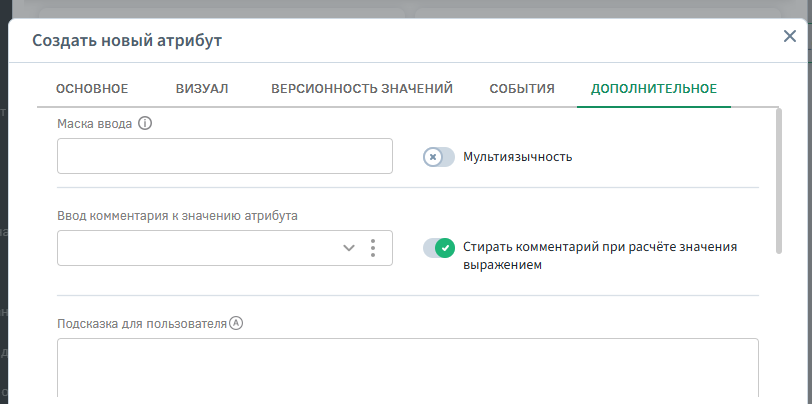Screen dimensions: 812x404
Task: Click the Ввод комментария к значению атрибута label
Action: [x=177, y=215]
